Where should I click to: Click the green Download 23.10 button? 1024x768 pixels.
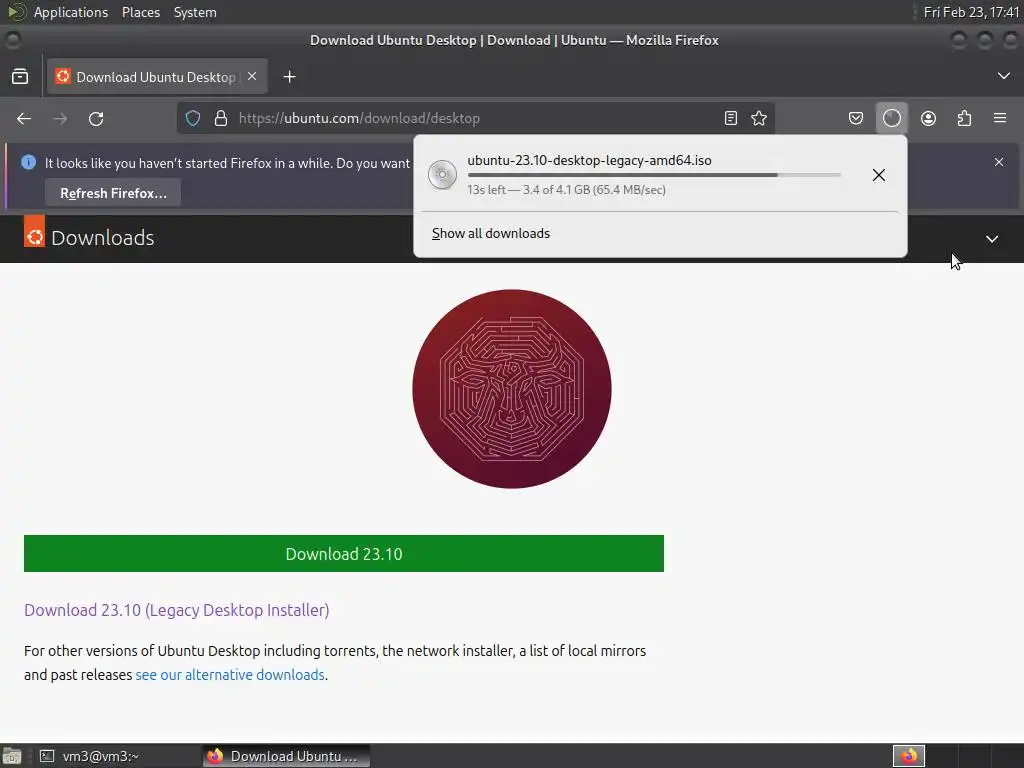[344, 554]
